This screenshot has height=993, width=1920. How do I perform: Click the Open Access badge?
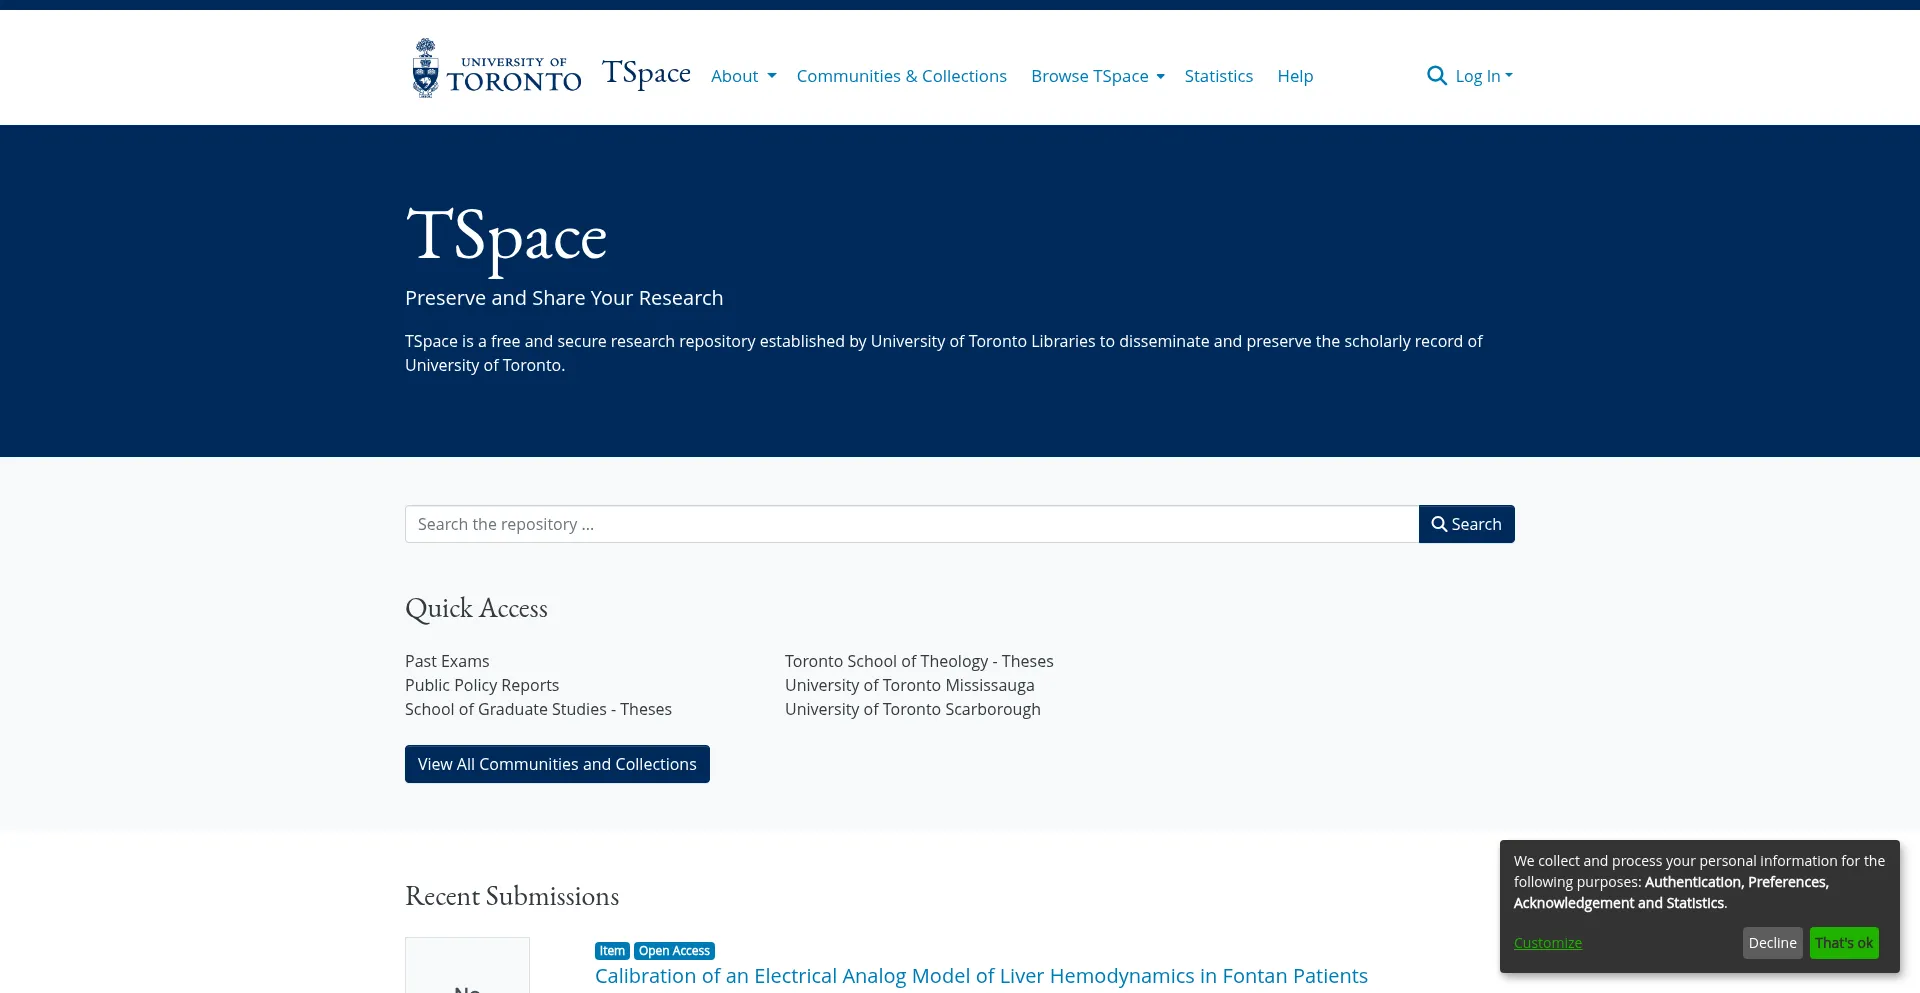[x=674, y=951]
